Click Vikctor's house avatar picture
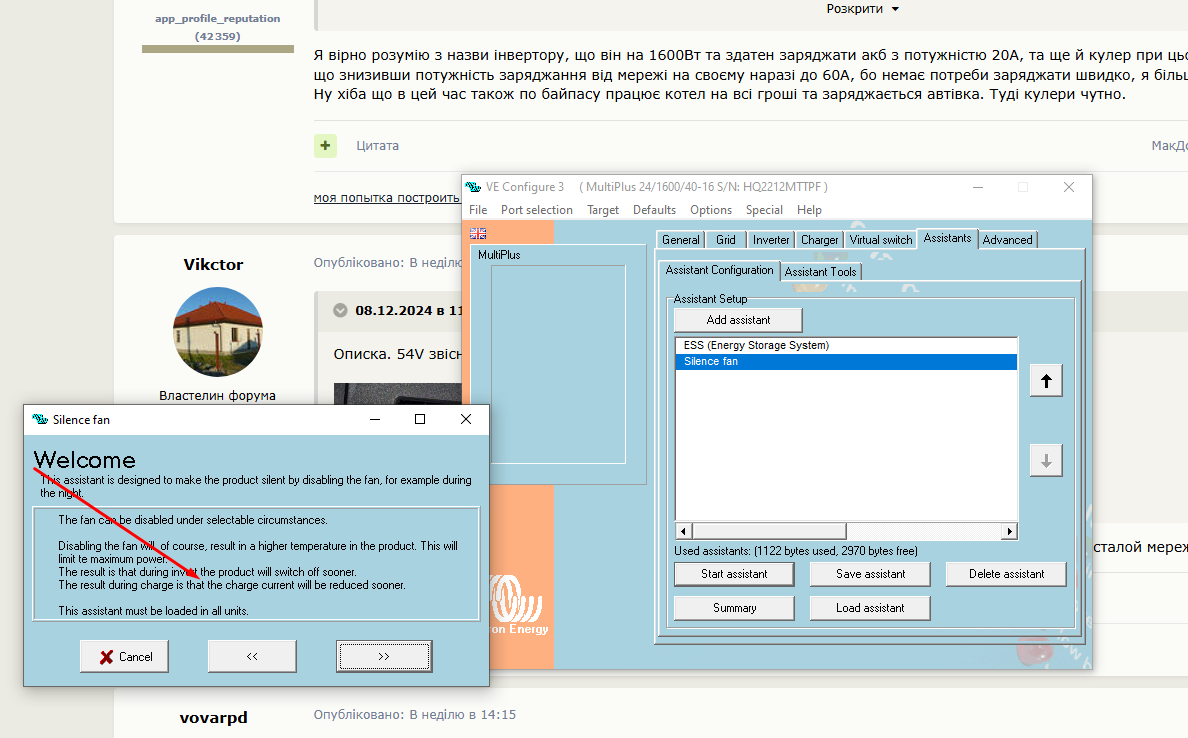 (218, 332)
